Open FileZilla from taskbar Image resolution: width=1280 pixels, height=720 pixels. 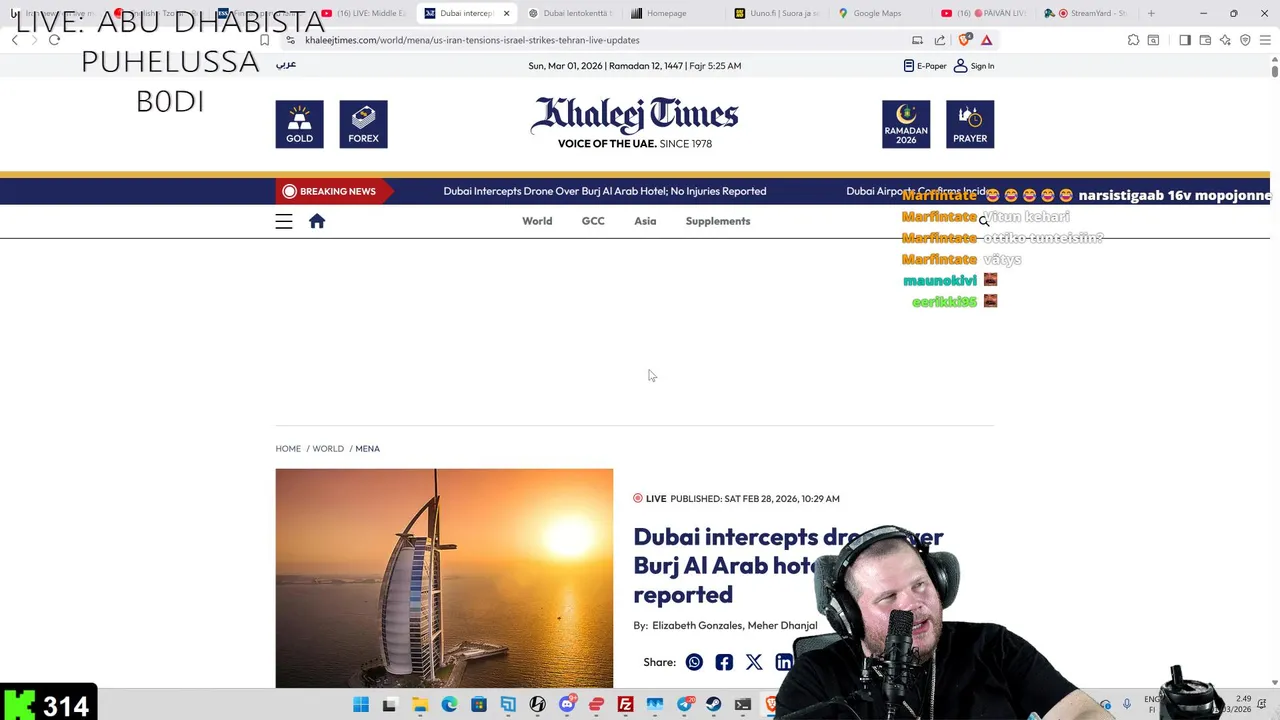625,705
